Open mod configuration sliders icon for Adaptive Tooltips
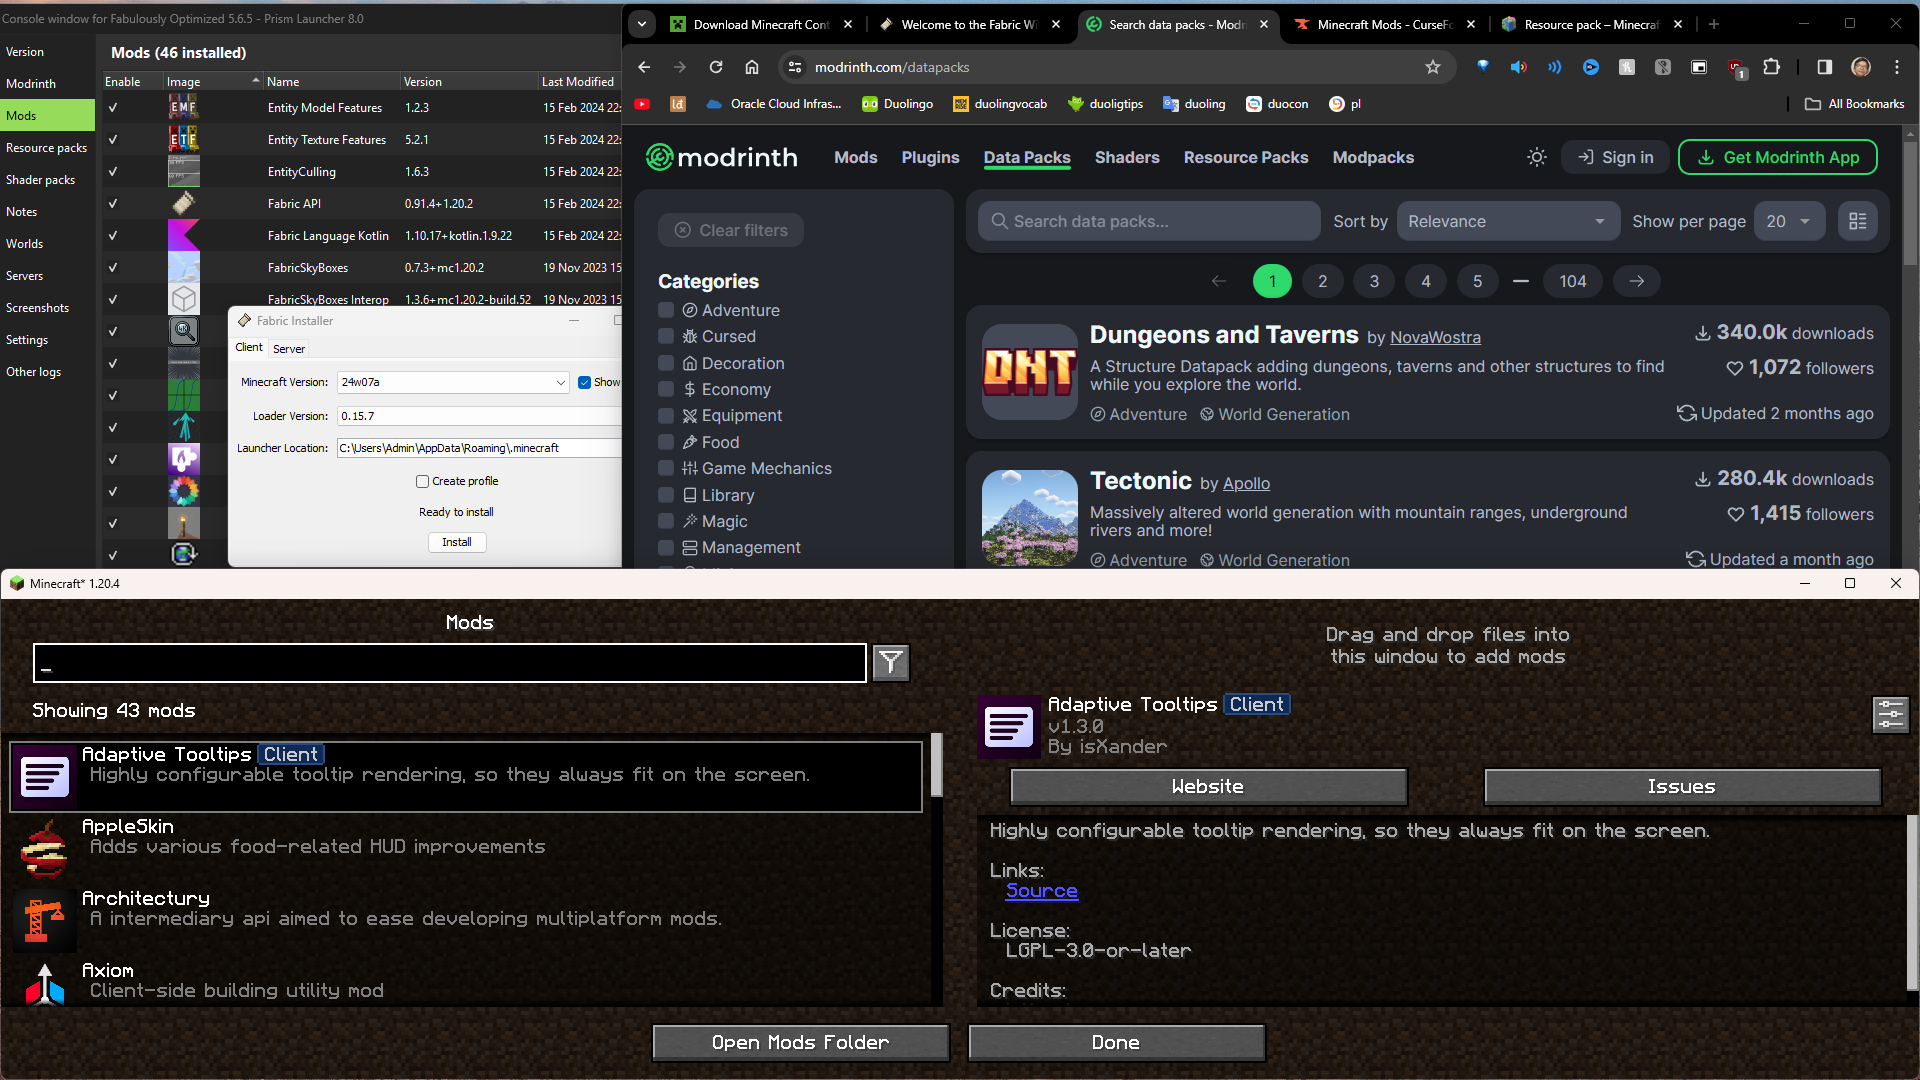1920x1080 pixels. [1890, 714]
